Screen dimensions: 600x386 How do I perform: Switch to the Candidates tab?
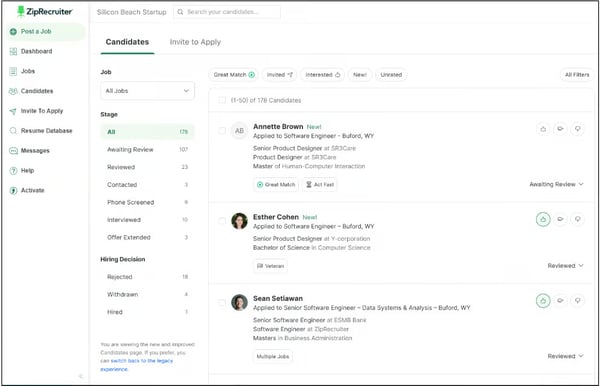pyautogui.click(x=127, y=42)
